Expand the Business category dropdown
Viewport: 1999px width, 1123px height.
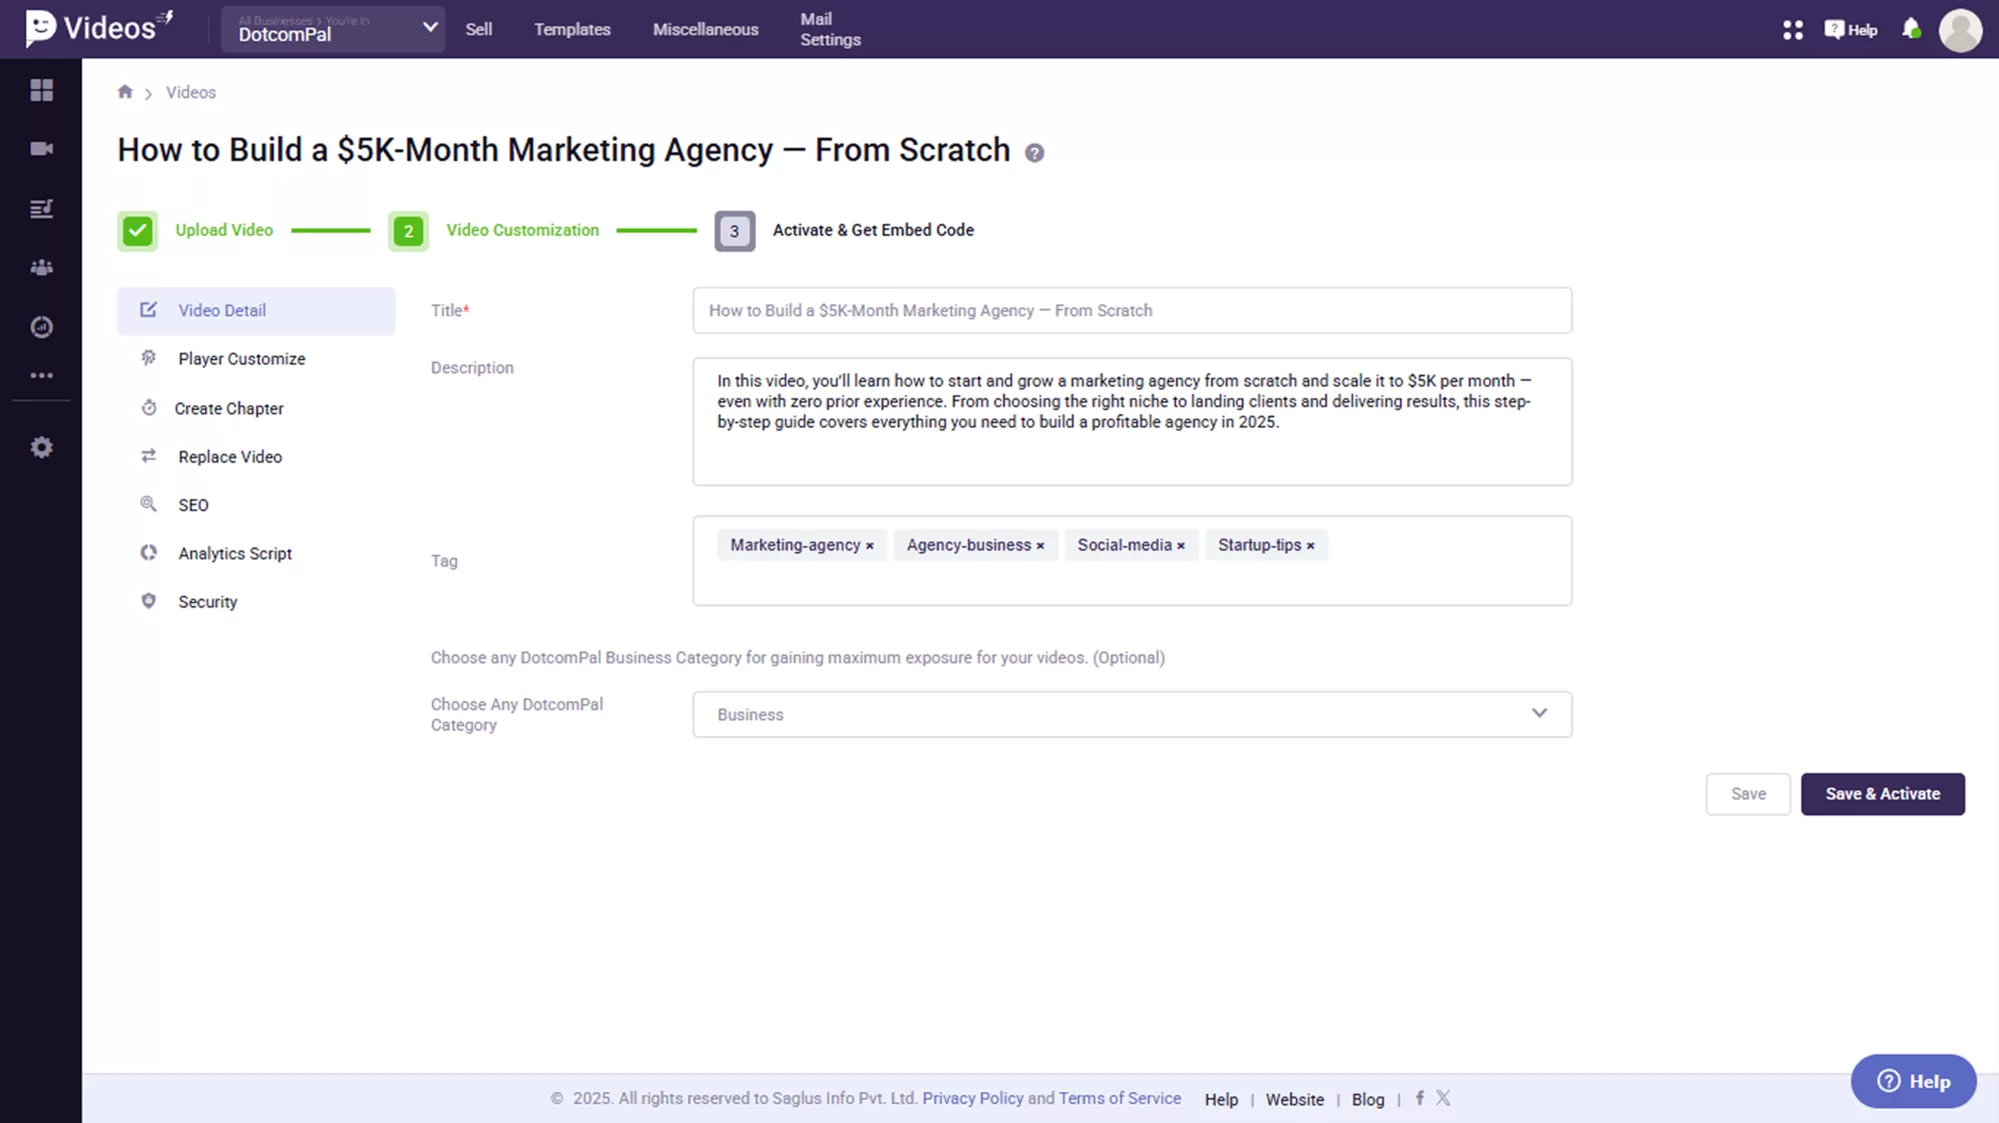(1132, 714)
